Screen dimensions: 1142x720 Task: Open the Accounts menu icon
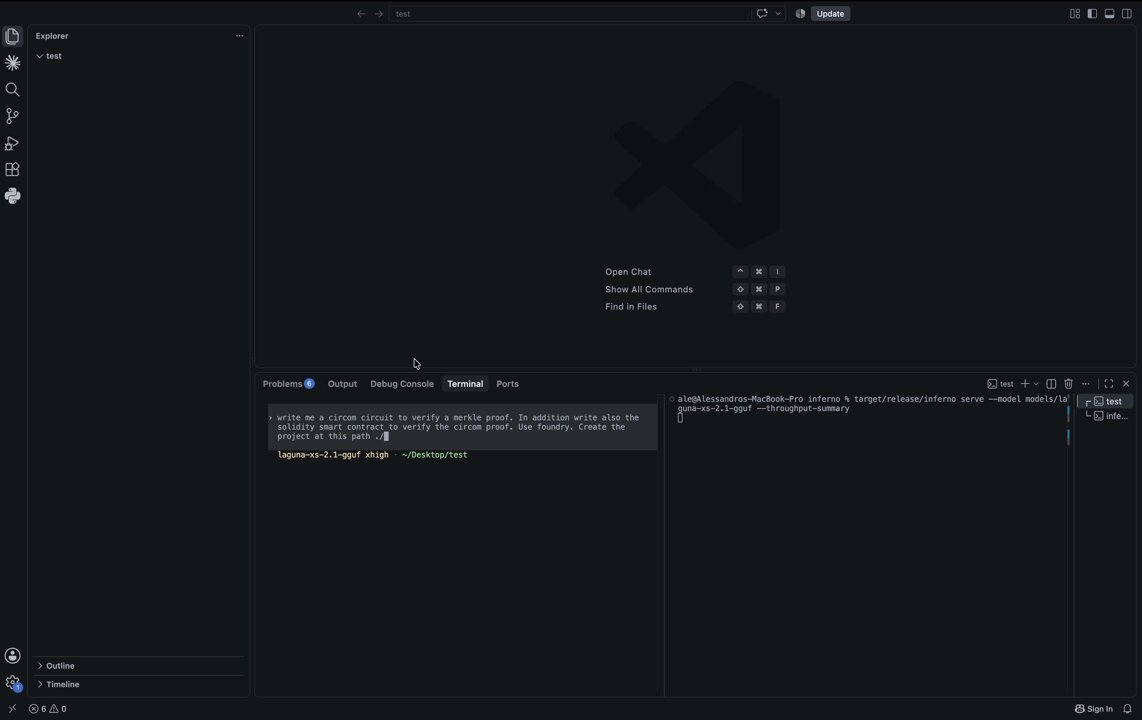(12, 656)
